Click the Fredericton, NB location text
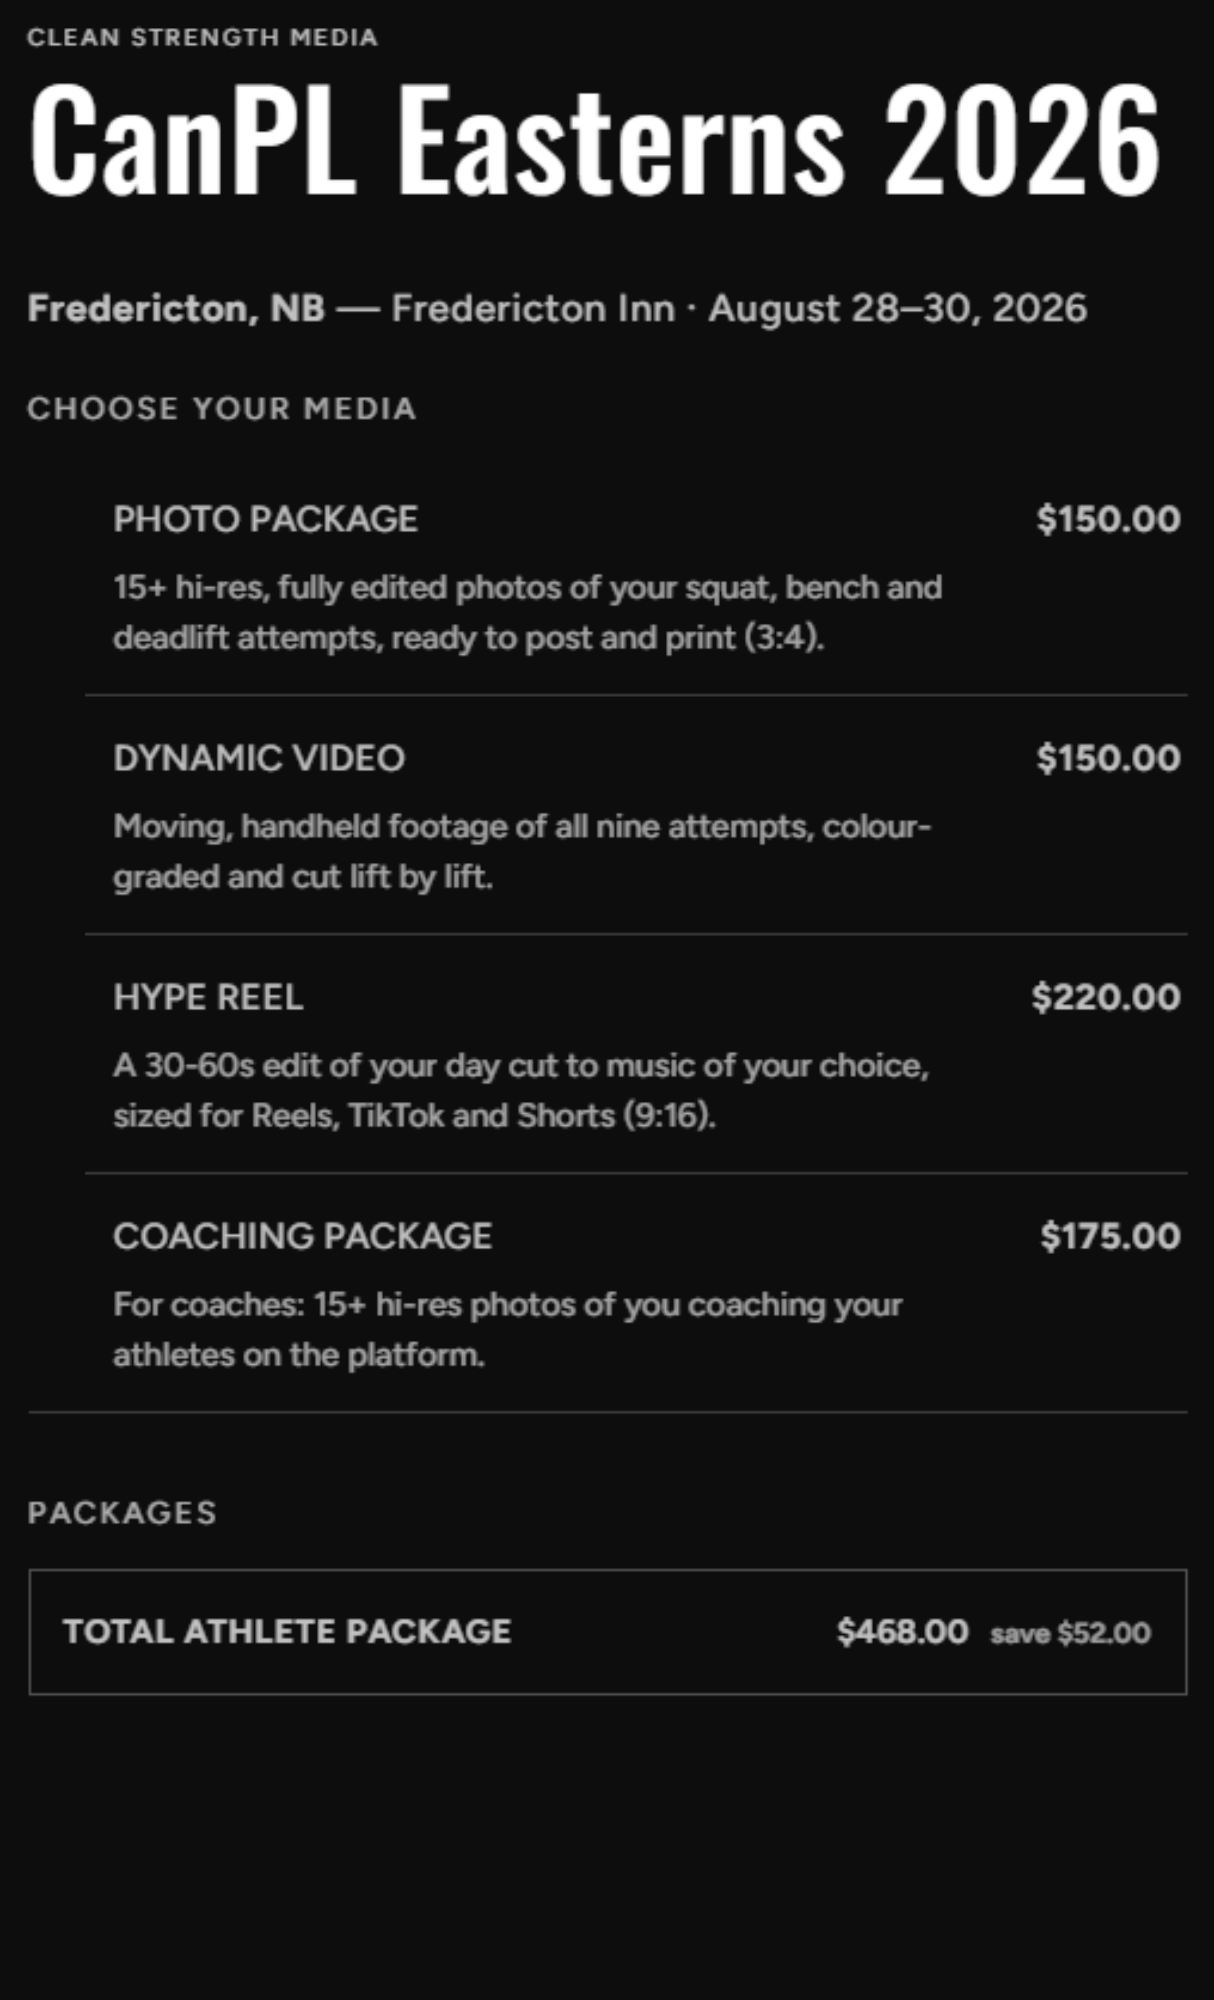The width and height of the screenshot is (1214, 2000). (x=176, y=308)
